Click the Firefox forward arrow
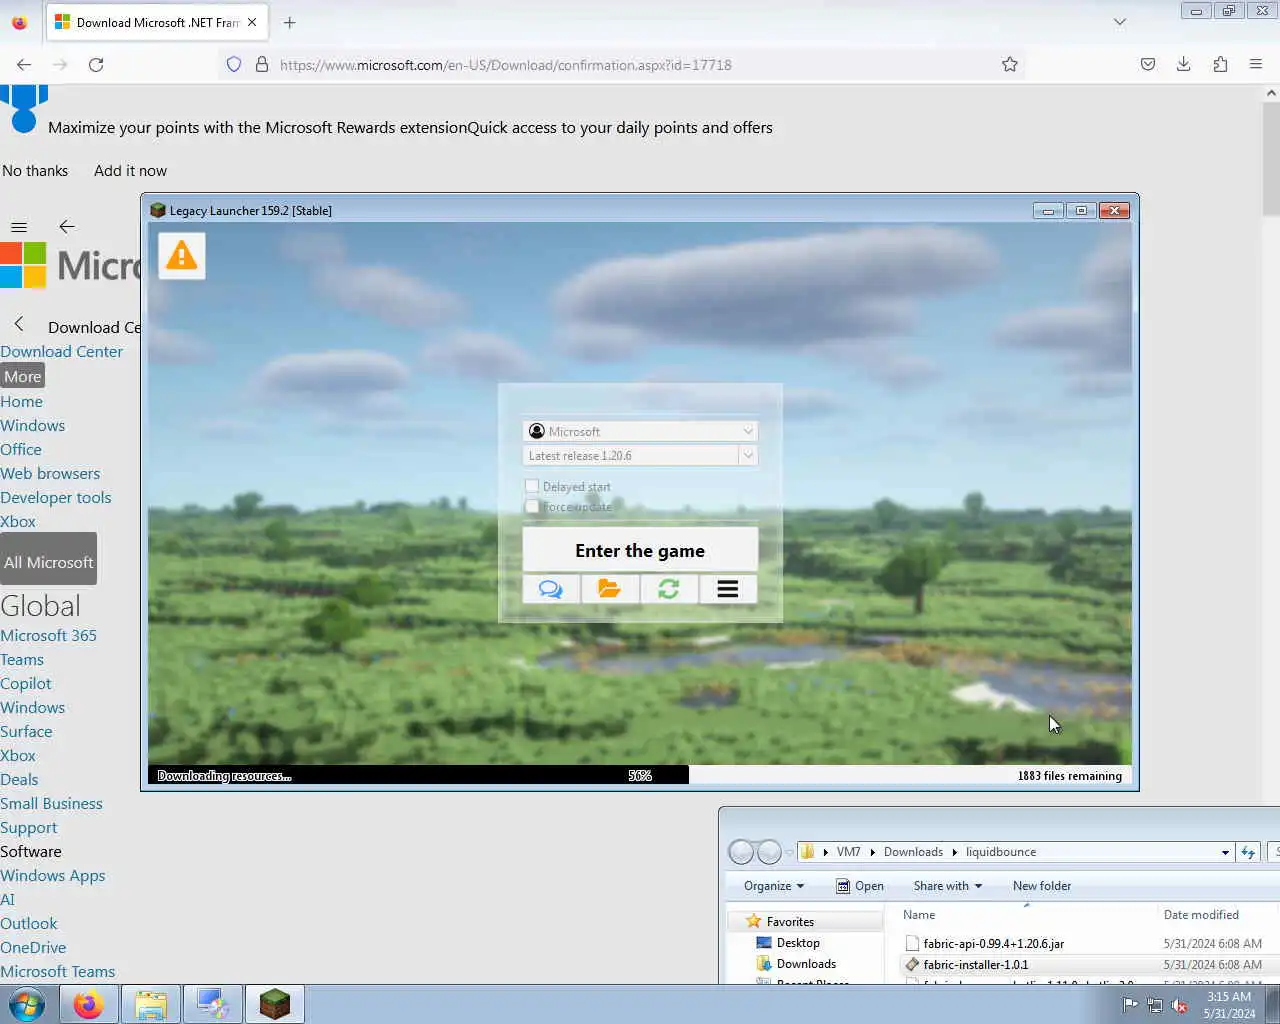The width and height of the screenshot is (1280, 1024). (x=60, y=64)
